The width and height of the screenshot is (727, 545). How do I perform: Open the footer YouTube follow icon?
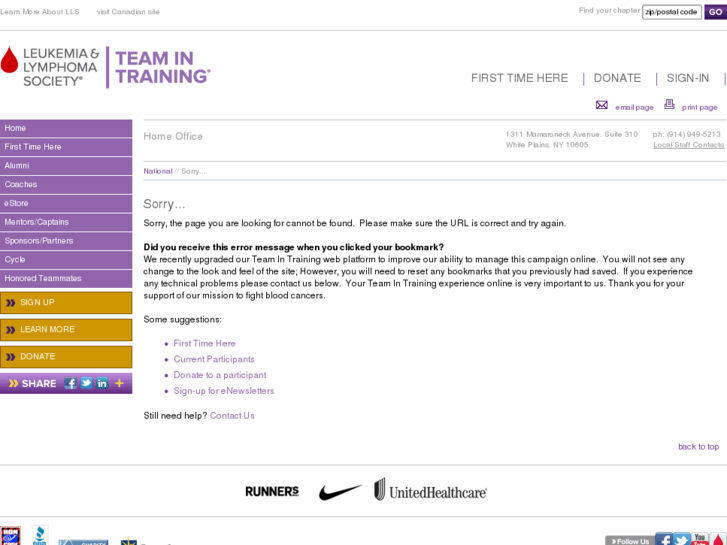tap(700, 539)
